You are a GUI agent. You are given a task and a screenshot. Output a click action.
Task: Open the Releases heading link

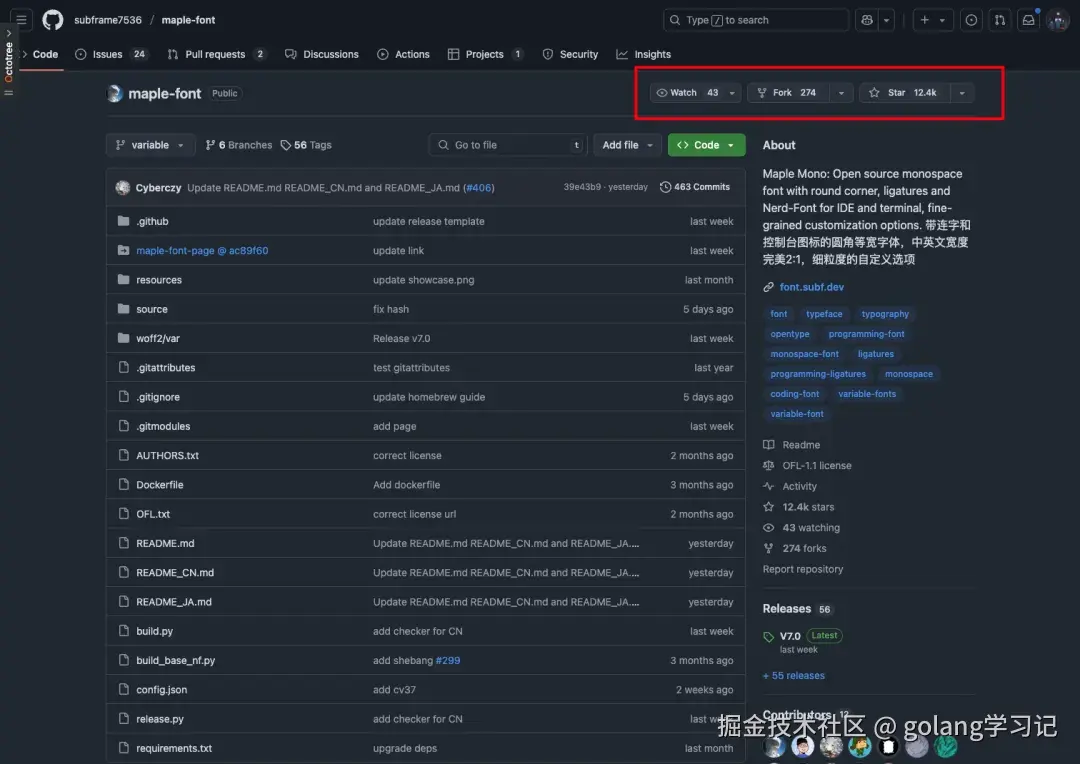[787, 608]
